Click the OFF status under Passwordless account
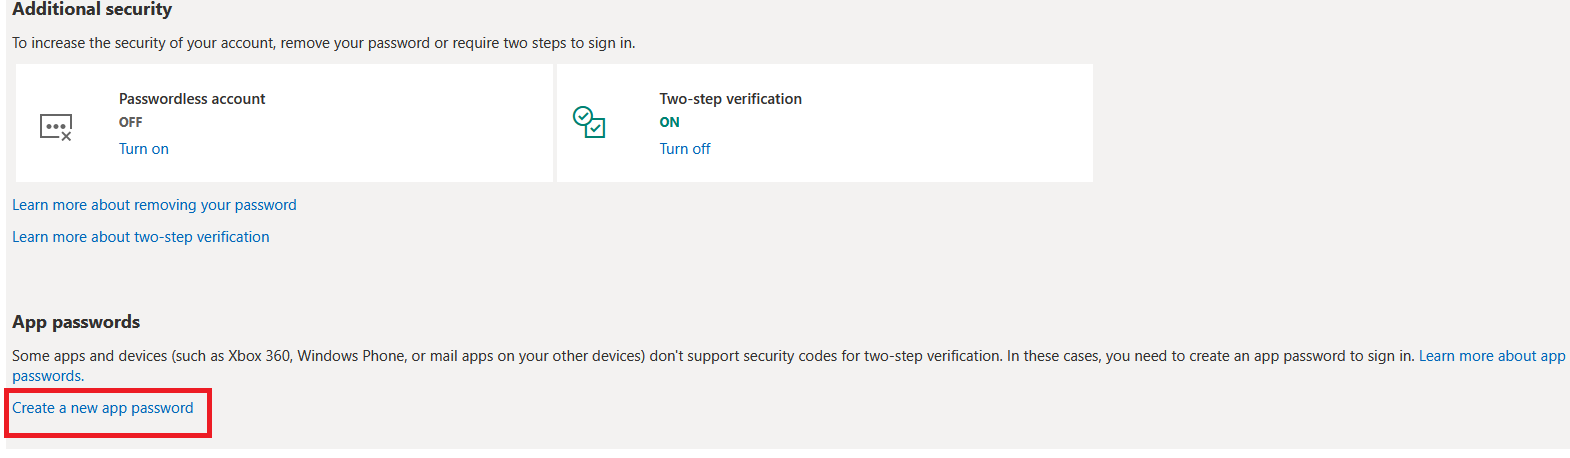 (131, 122)
